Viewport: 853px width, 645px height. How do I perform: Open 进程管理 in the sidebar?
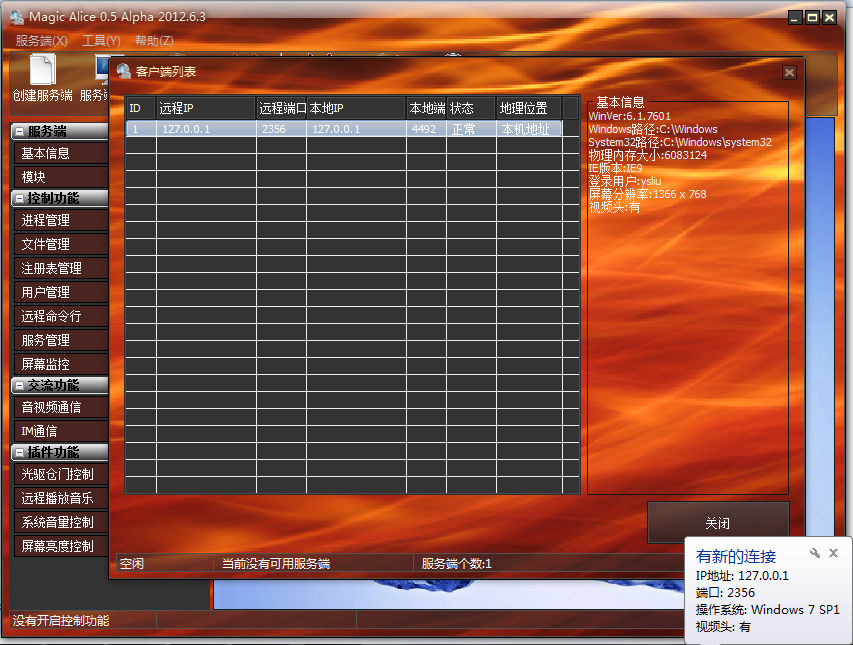coord(61,220)
